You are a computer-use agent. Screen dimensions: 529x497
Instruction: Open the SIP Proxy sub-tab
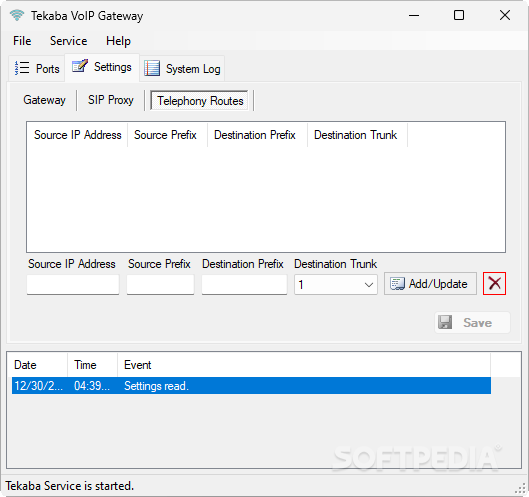click(111, 100)
